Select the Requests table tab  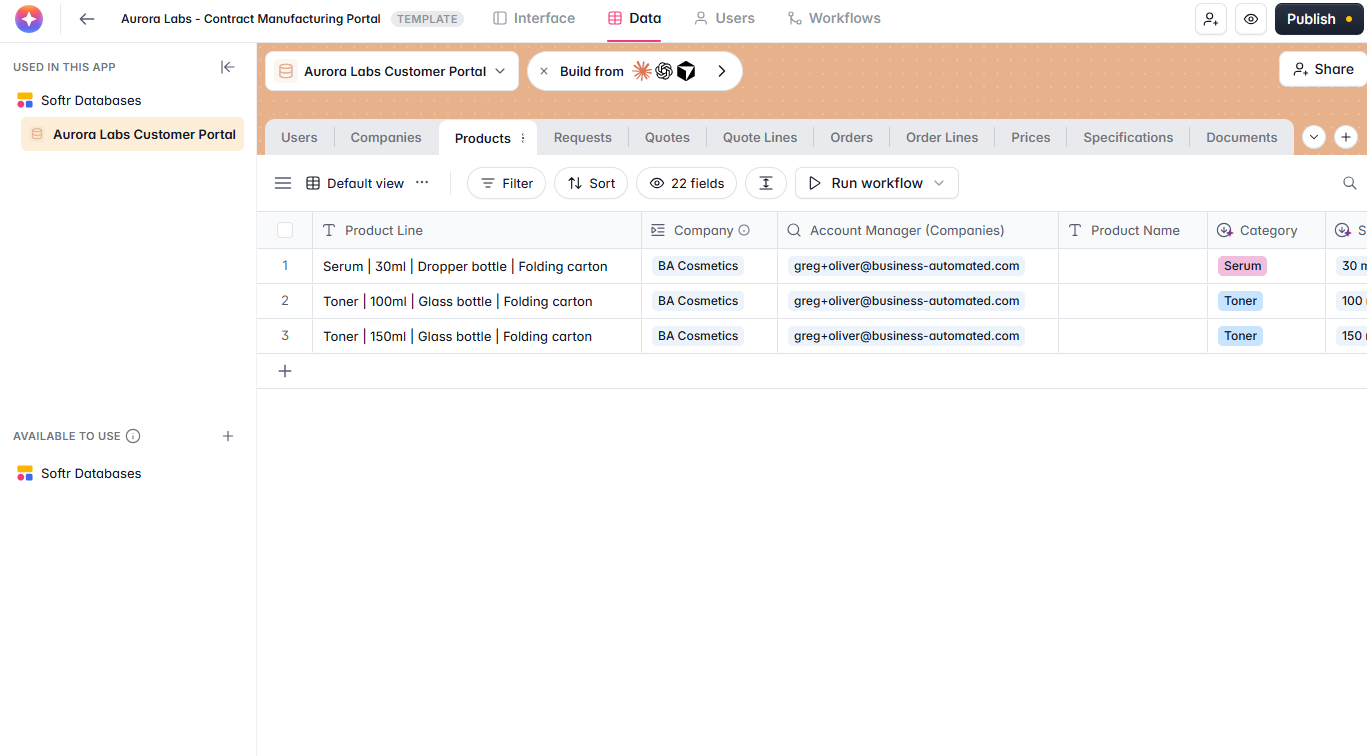(582, 137)
